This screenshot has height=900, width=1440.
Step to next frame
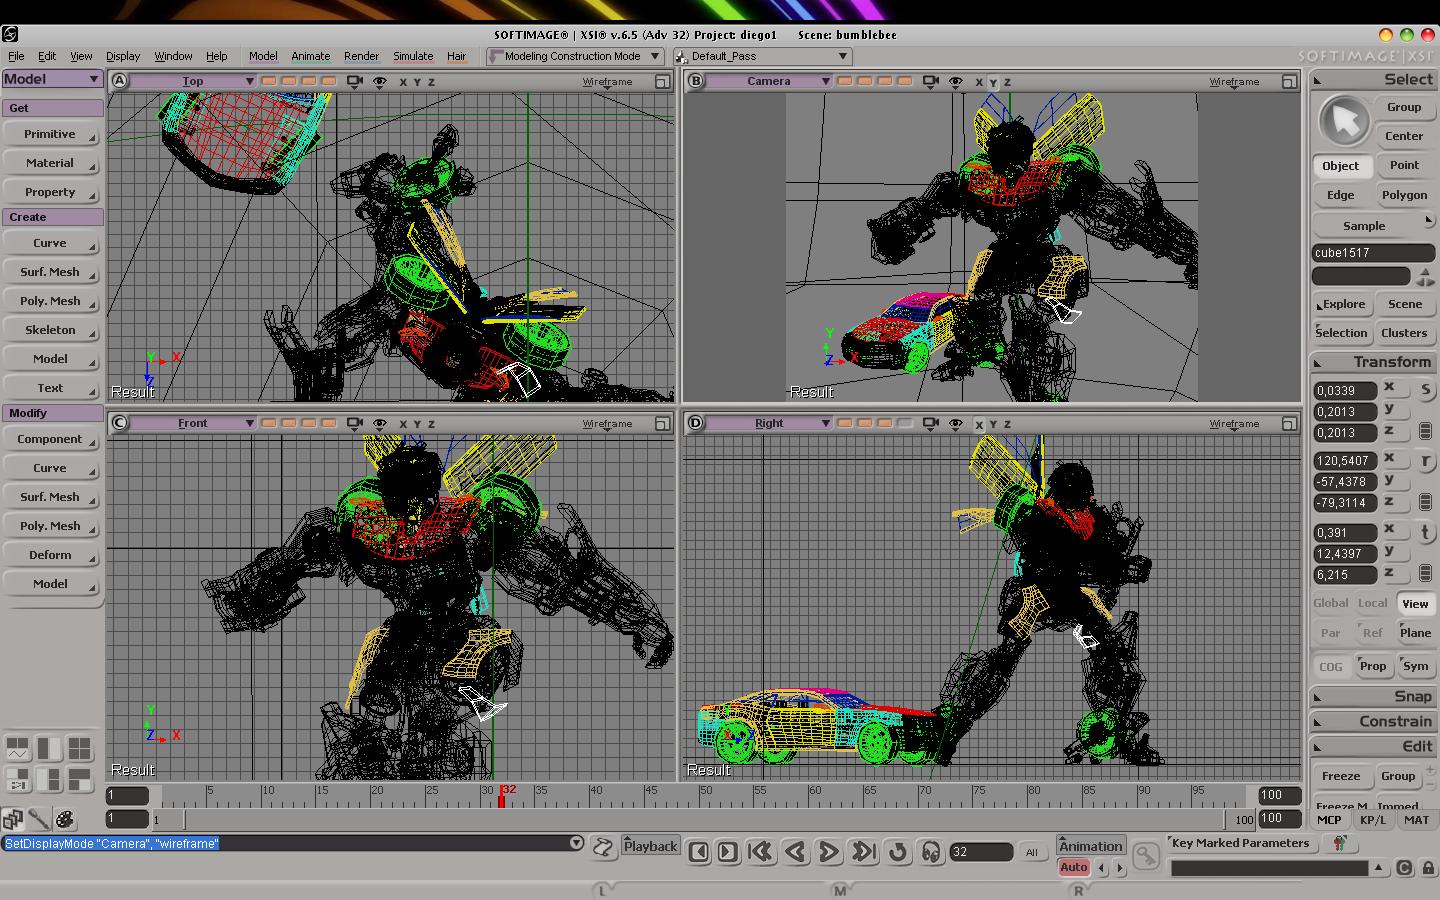(x=728, y=851)
